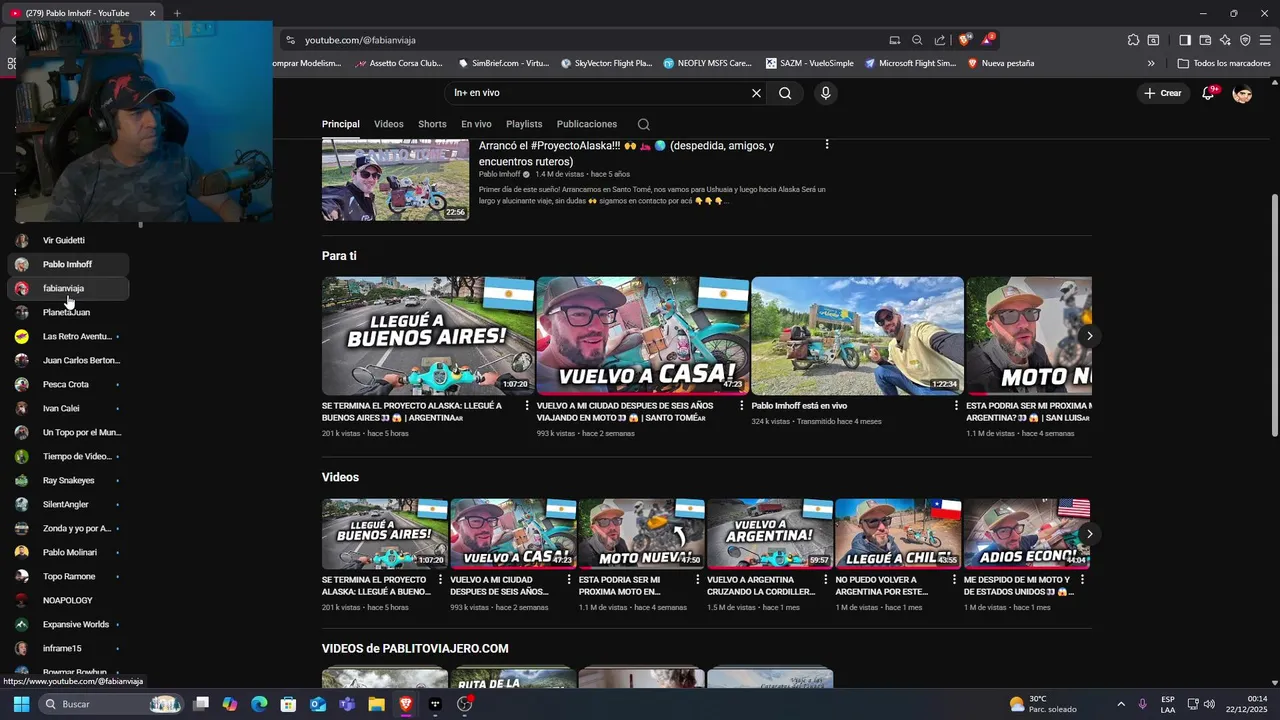1280x720 pixels.
Task: Click the YouTube search magnifier button
Action: point(785,93)
